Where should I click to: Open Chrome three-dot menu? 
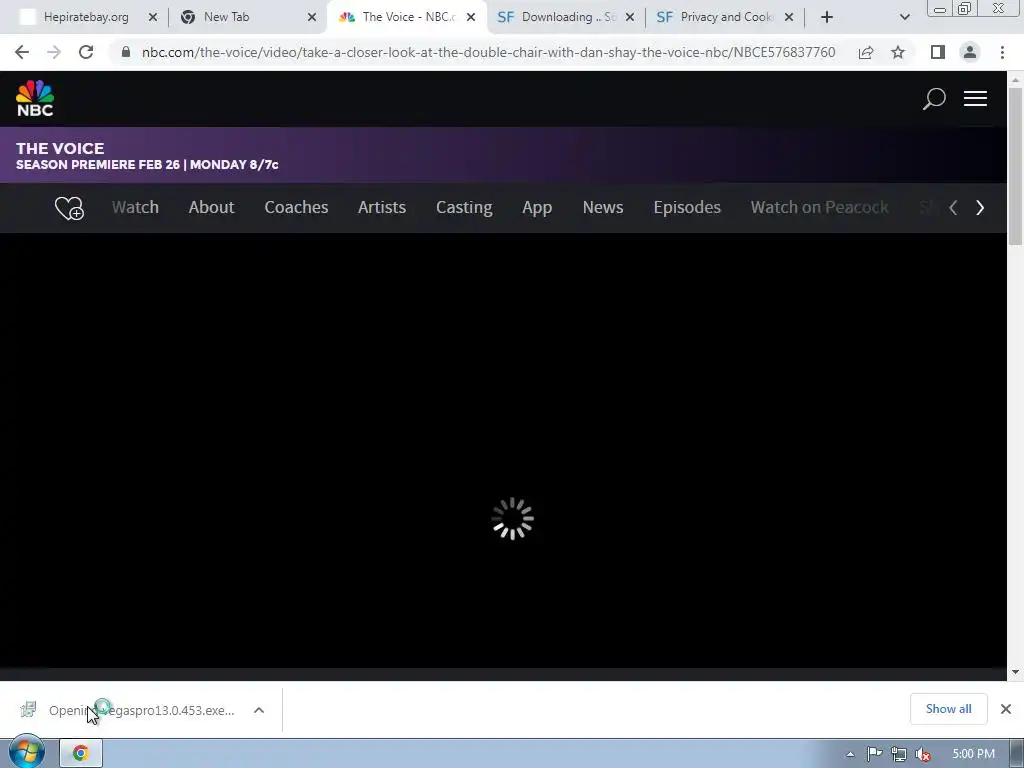[x=1002, y=52]
